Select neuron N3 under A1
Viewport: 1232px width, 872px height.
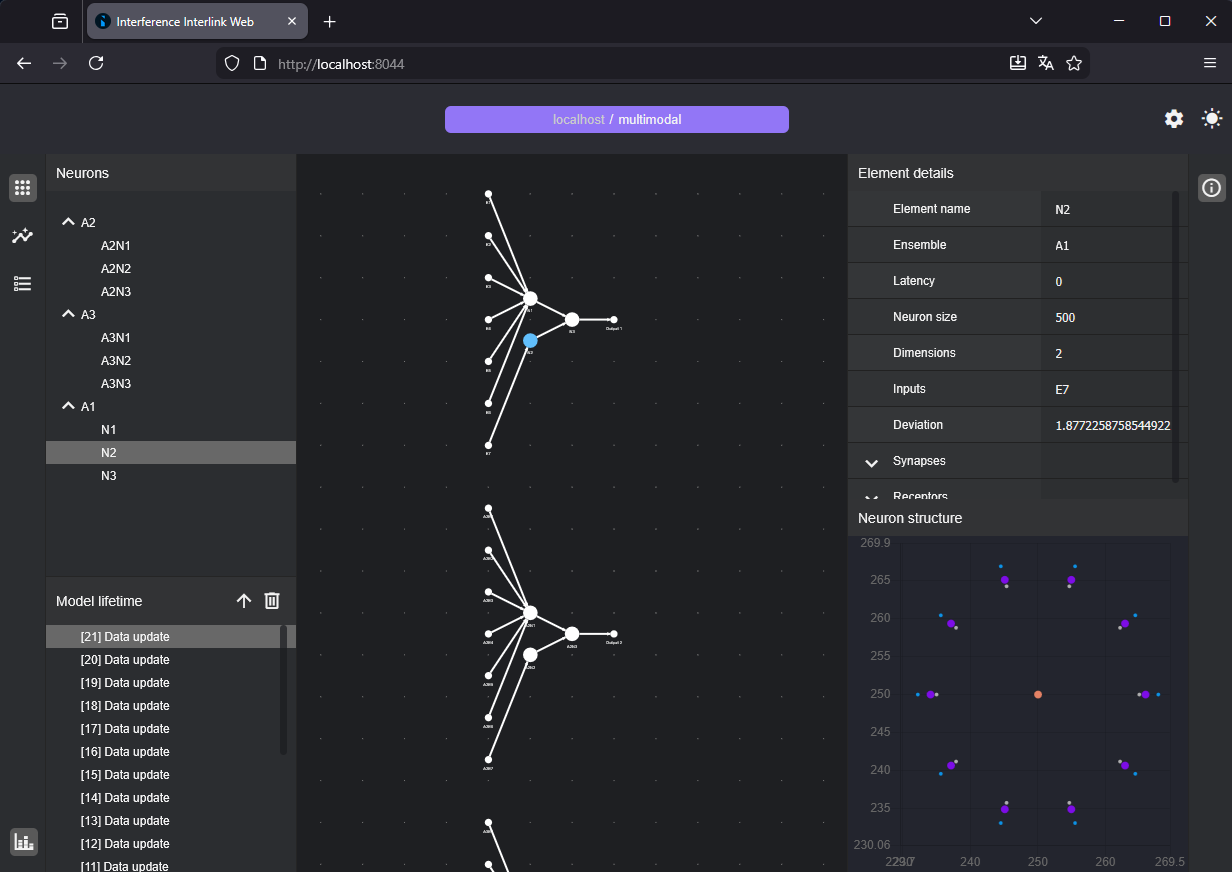tap(109, 475)
